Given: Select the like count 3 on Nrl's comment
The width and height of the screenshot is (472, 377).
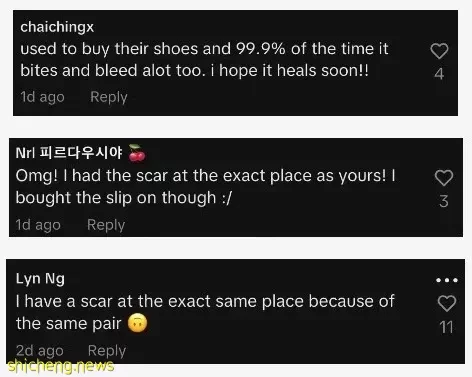Looking at the screenshot, I should click(x=444, y=201).
